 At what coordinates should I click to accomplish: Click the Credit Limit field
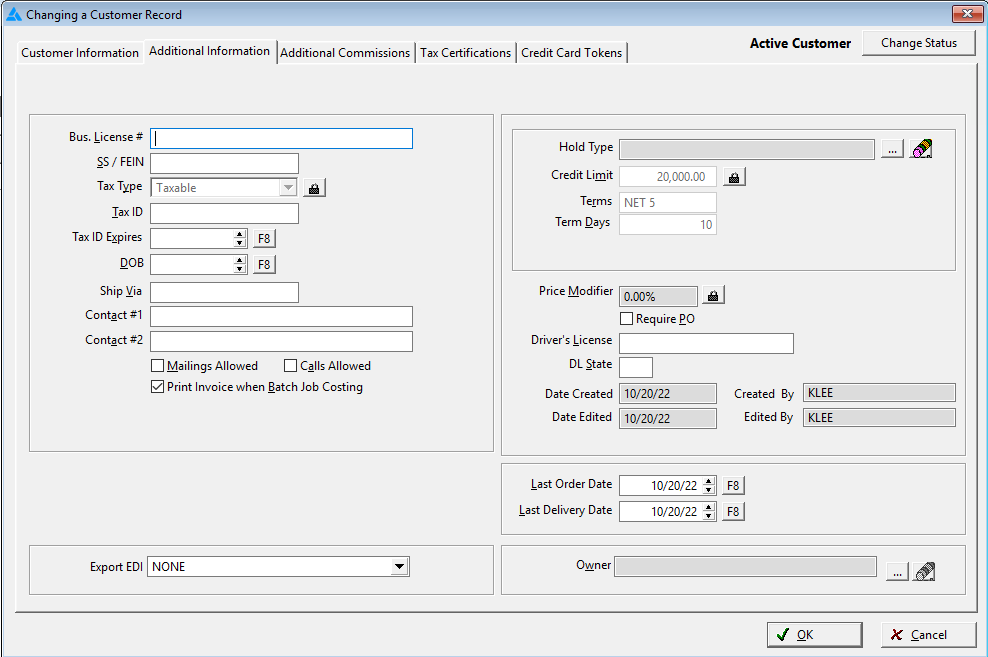pyautogui.click(x=668, y=177)
